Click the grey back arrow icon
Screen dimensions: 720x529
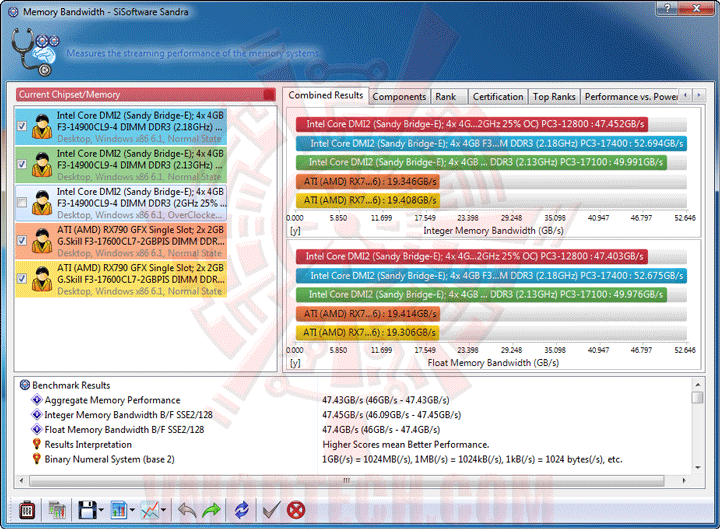187,510
